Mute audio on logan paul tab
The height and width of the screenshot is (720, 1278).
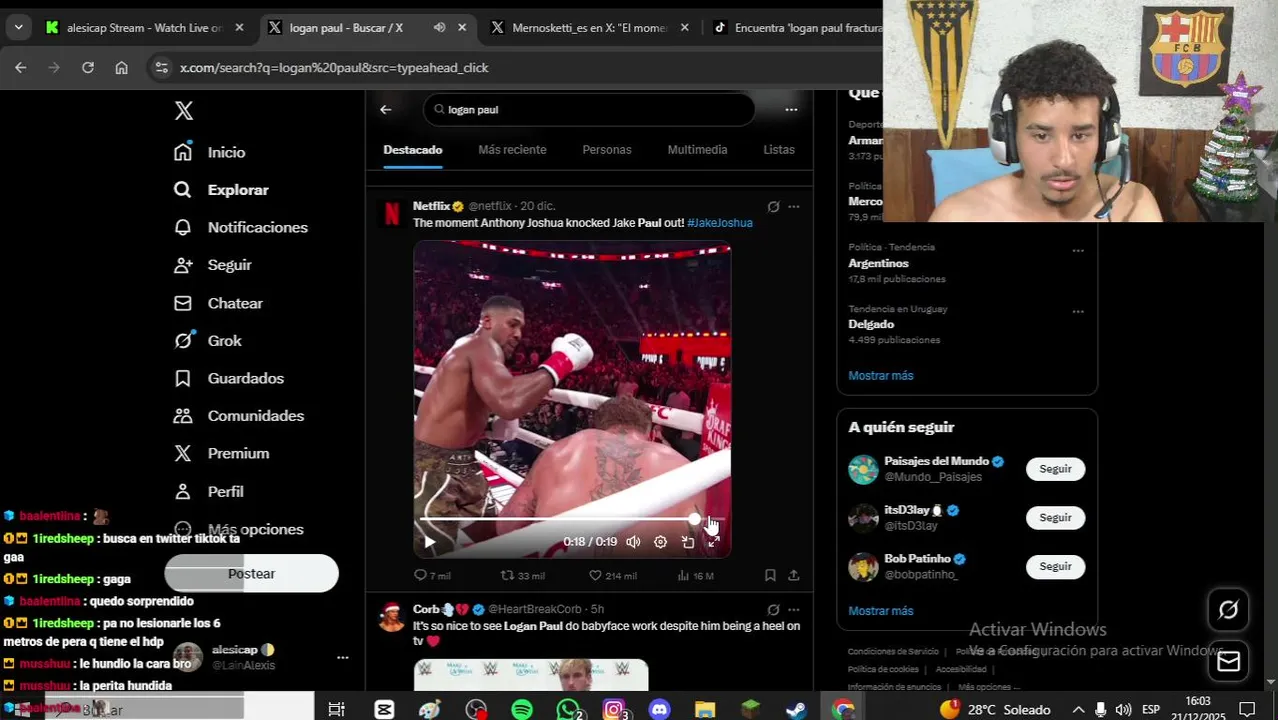pyautogui.click(x=439, y=28)
